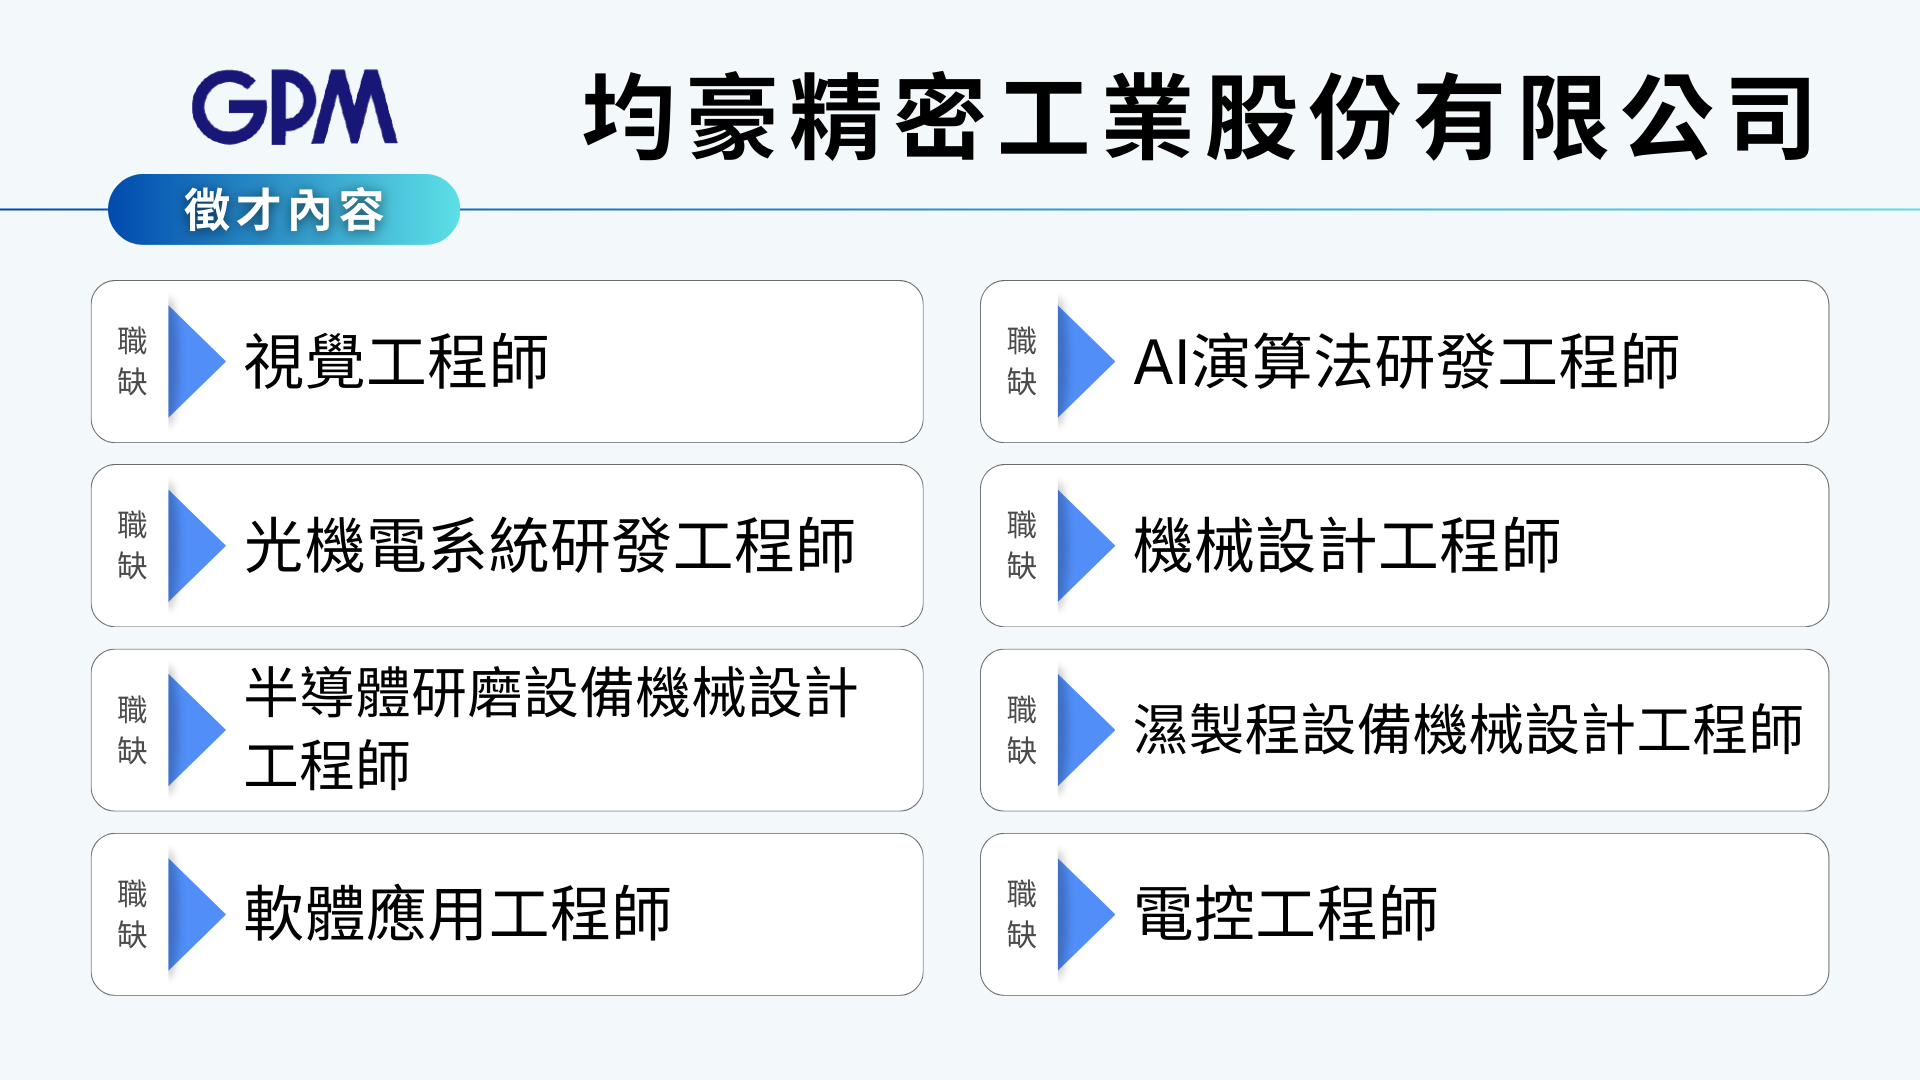Select the 光機電系統研發工程師 job title
Image resolution: width=1920 pixels, height=1080 pixels.
[x=549, y=546]
